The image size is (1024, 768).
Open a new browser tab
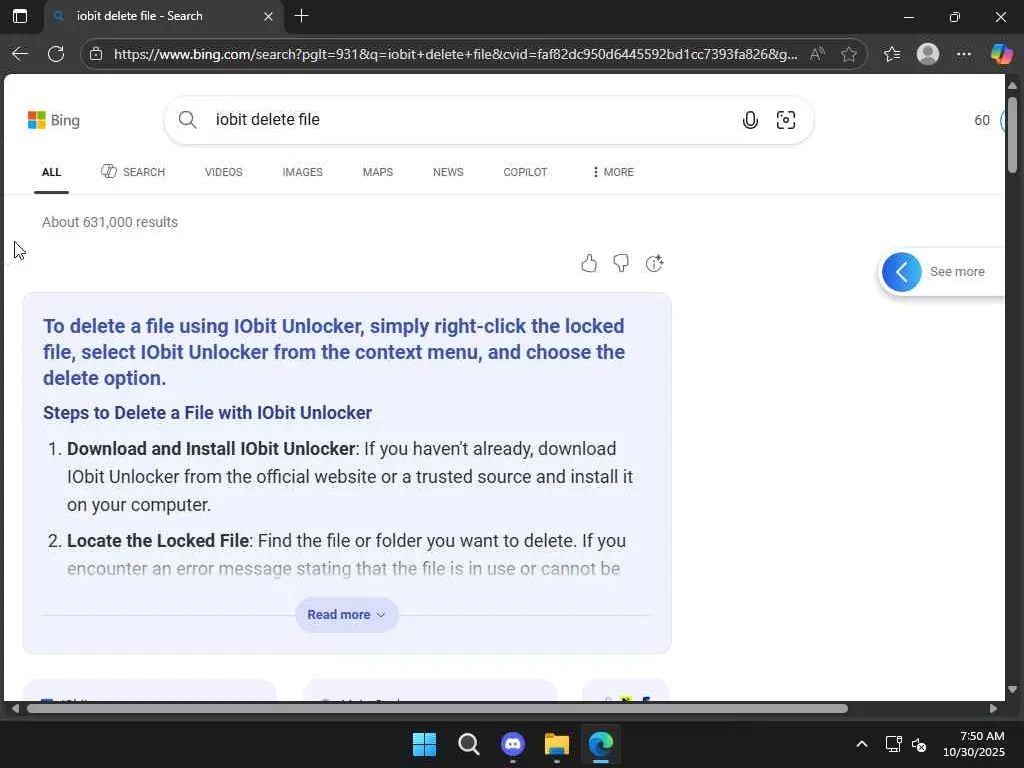(302, 16)
